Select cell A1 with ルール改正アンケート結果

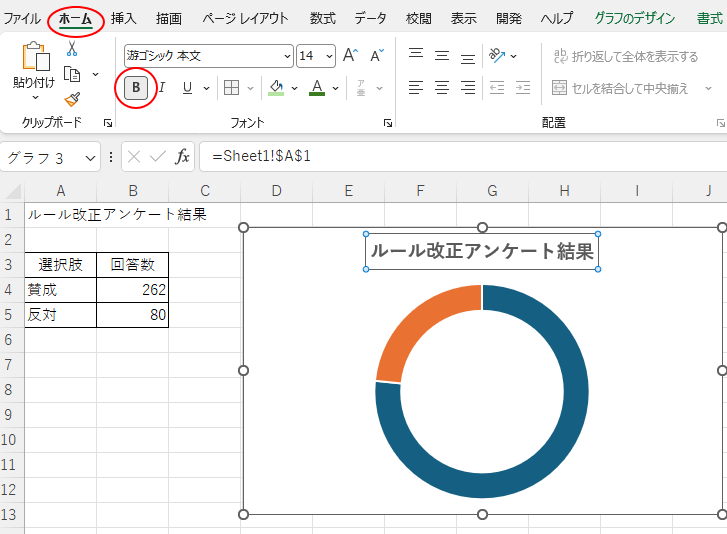[61, 215]
